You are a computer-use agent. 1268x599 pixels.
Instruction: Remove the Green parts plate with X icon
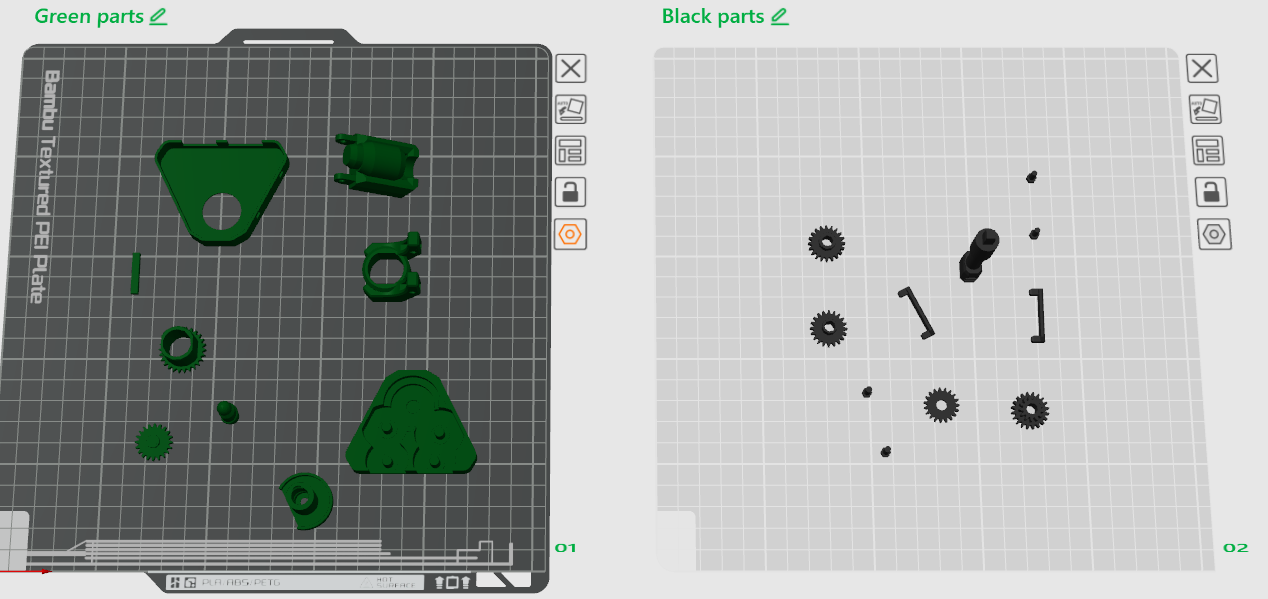571,69
